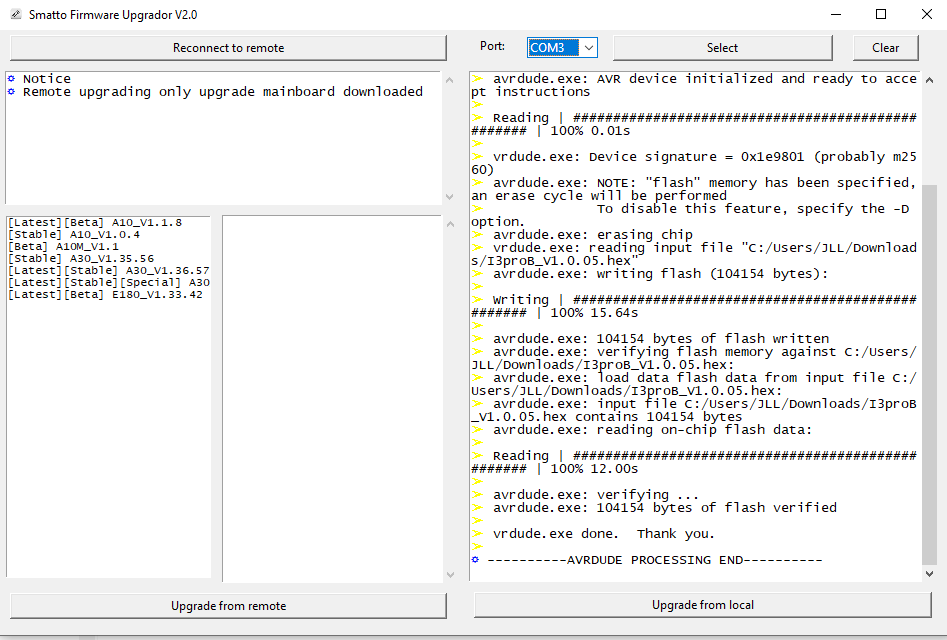Click scroll down arrow of firmware details panel
This screenshot has width=947, height=640.
[450, 574]
